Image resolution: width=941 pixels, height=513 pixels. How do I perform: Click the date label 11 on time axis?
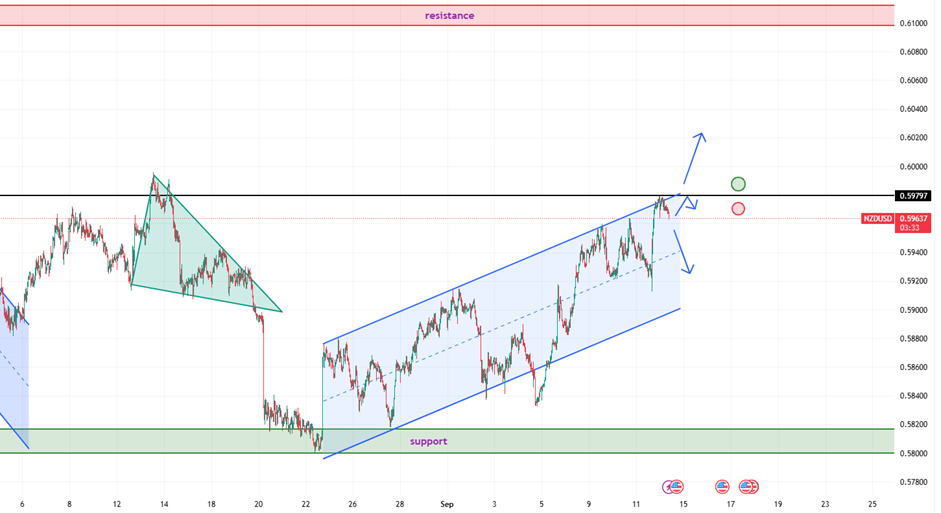click(636, 505)
